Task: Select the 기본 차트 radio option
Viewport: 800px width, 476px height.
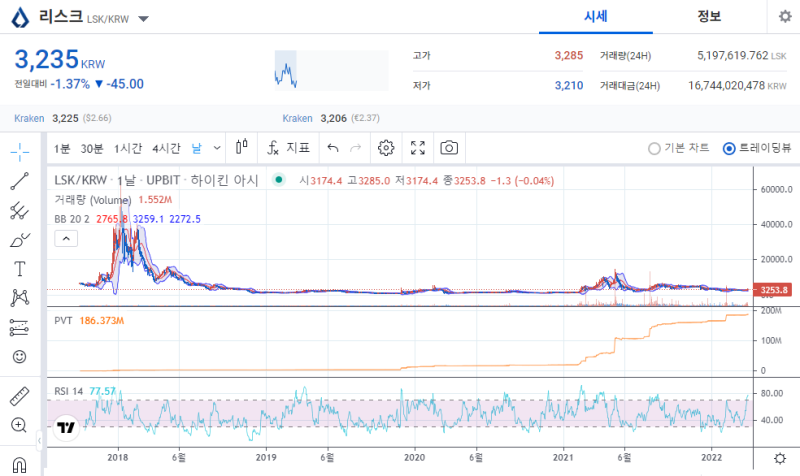Action: [x=678, y=148]
